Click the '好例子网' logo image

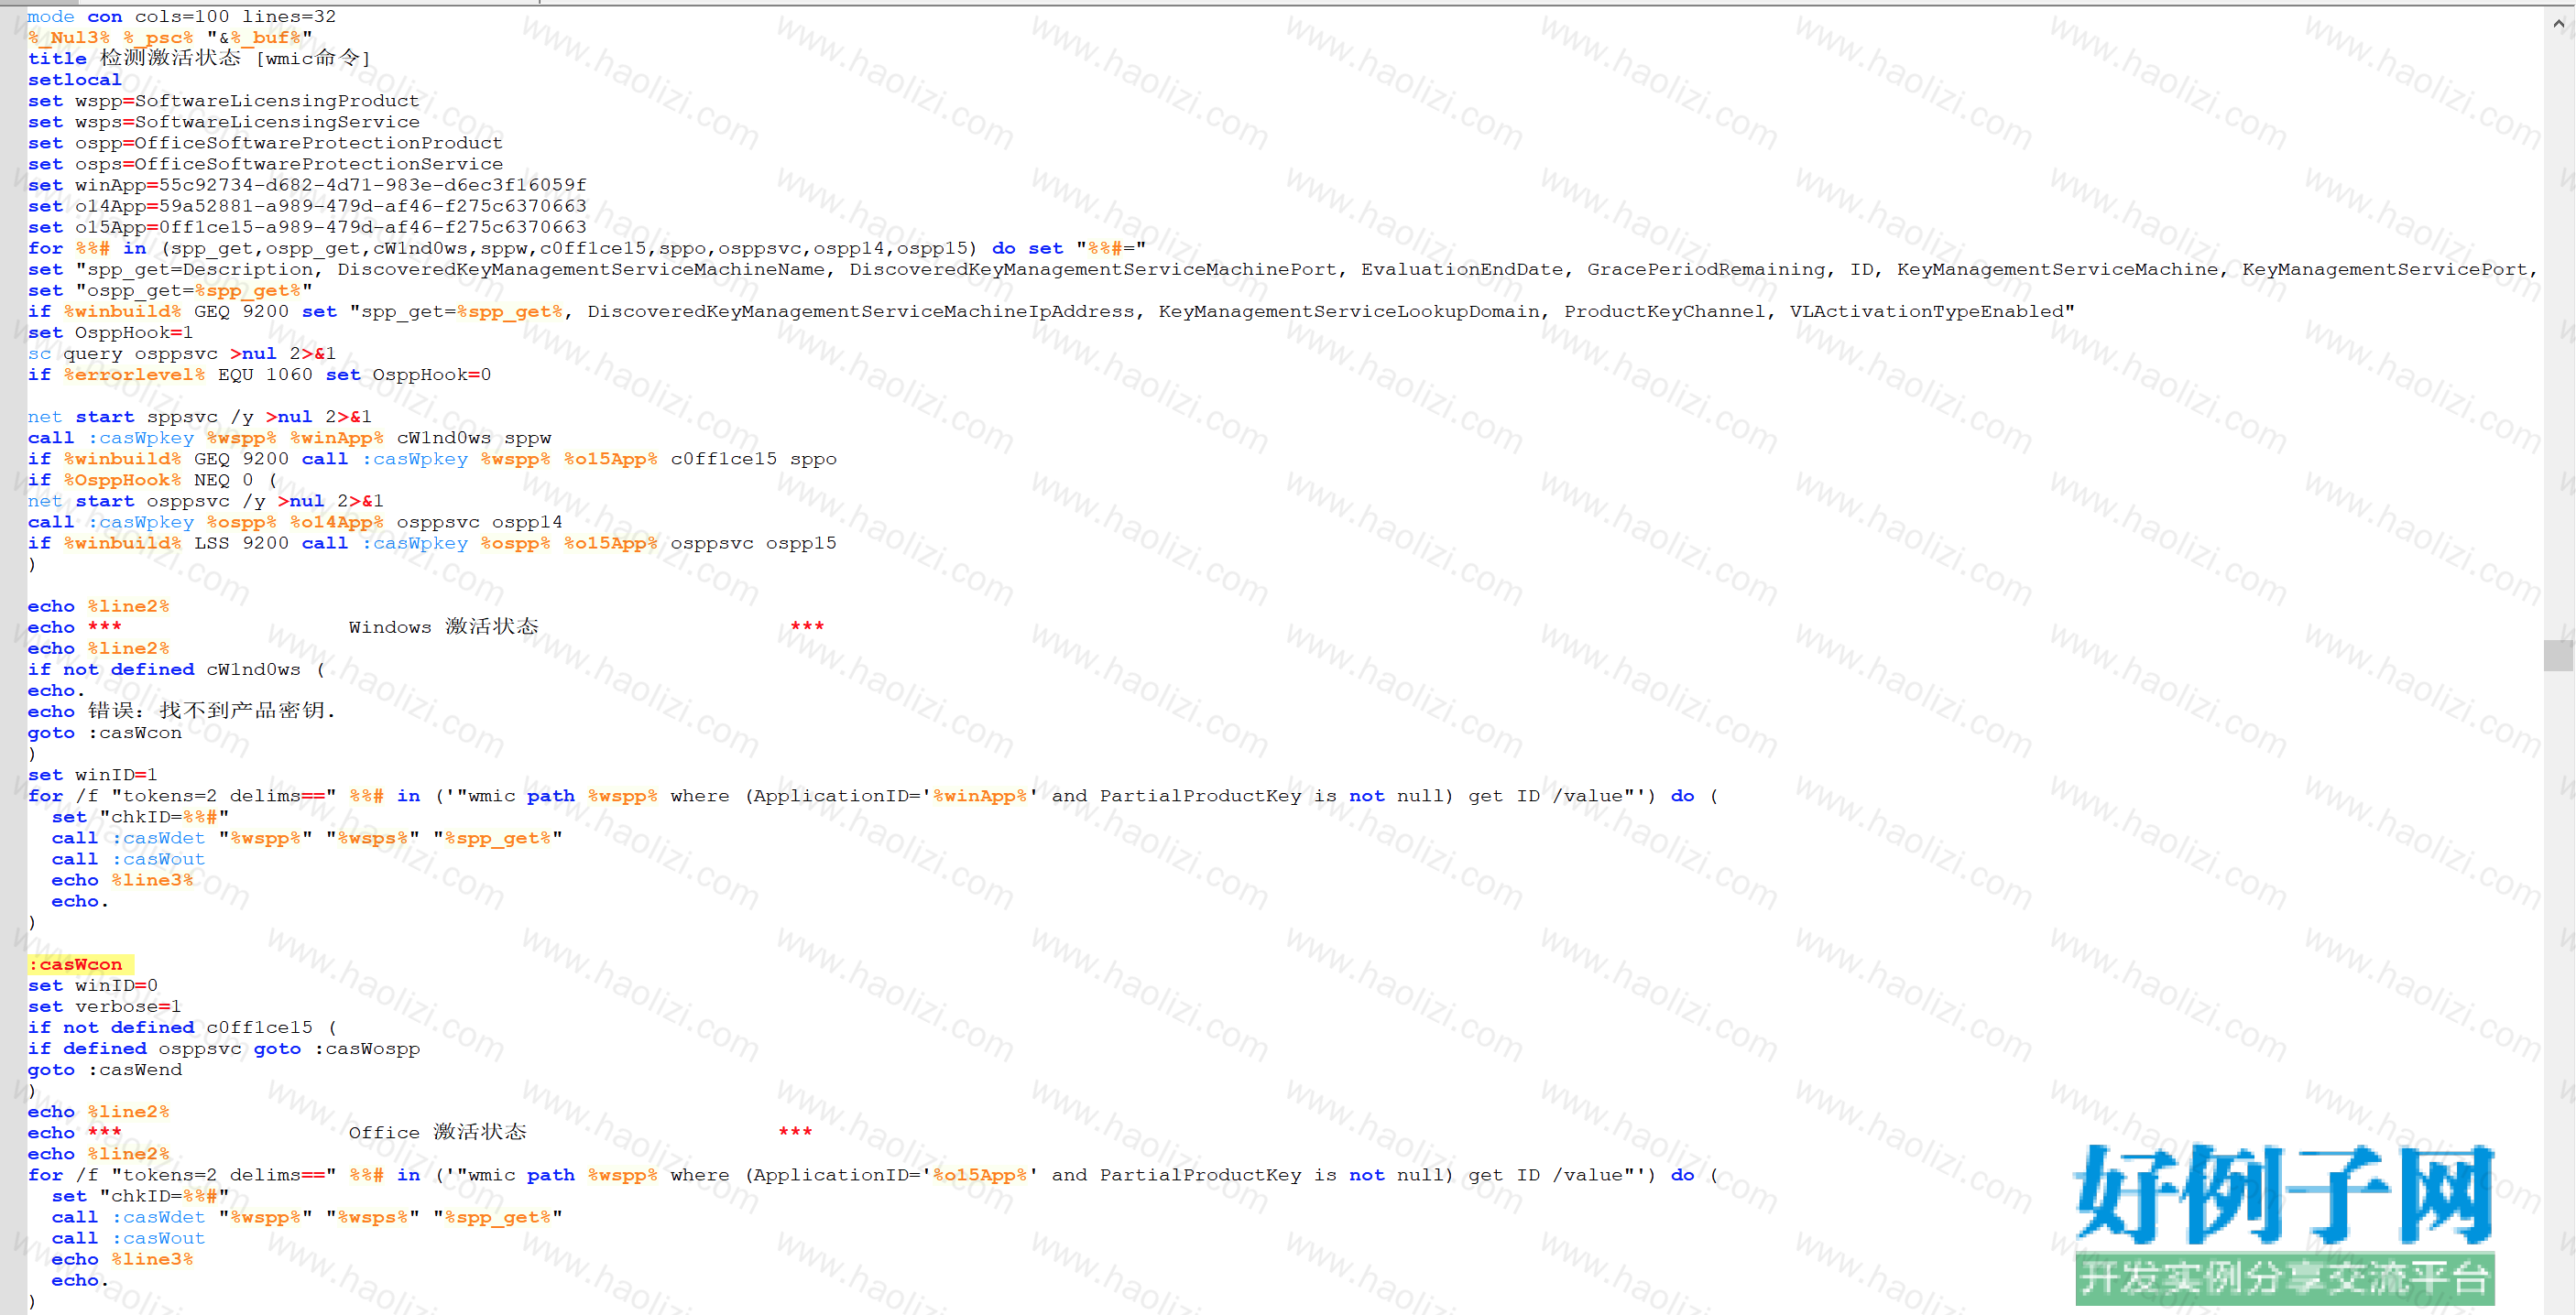tap(2285, 1223)
